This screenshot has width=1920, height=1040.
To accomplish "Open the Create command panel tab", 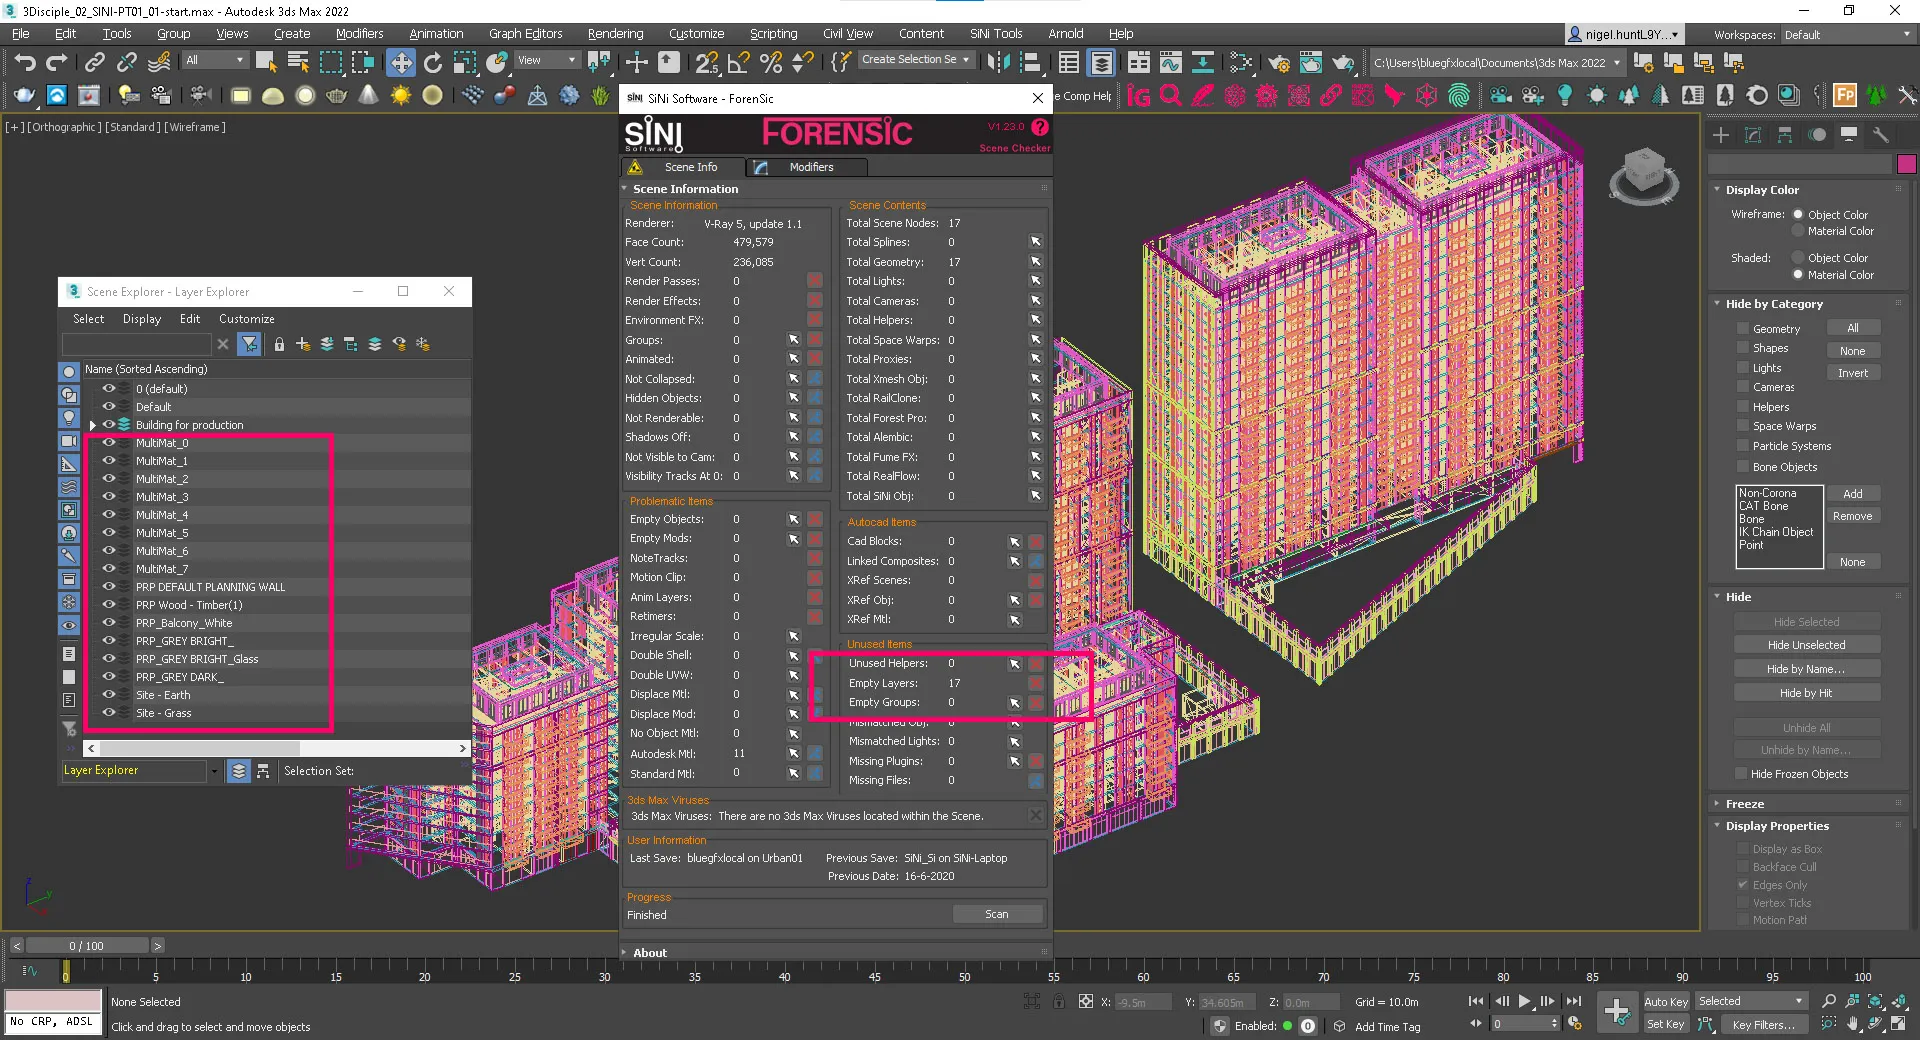I will (1721, 135).
